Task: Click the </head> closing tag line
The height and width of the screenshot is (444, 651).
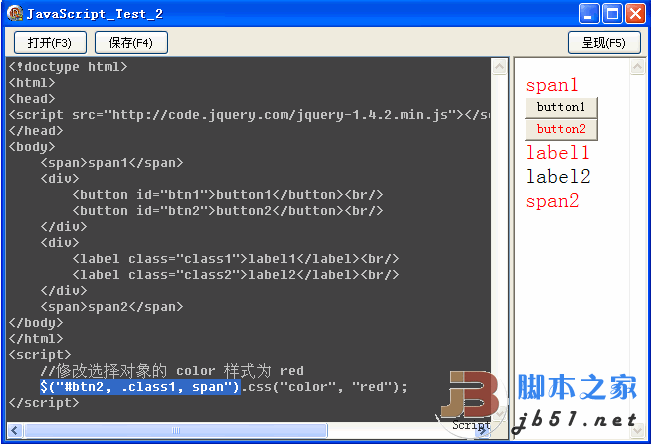Action: (x=36, y=130)
